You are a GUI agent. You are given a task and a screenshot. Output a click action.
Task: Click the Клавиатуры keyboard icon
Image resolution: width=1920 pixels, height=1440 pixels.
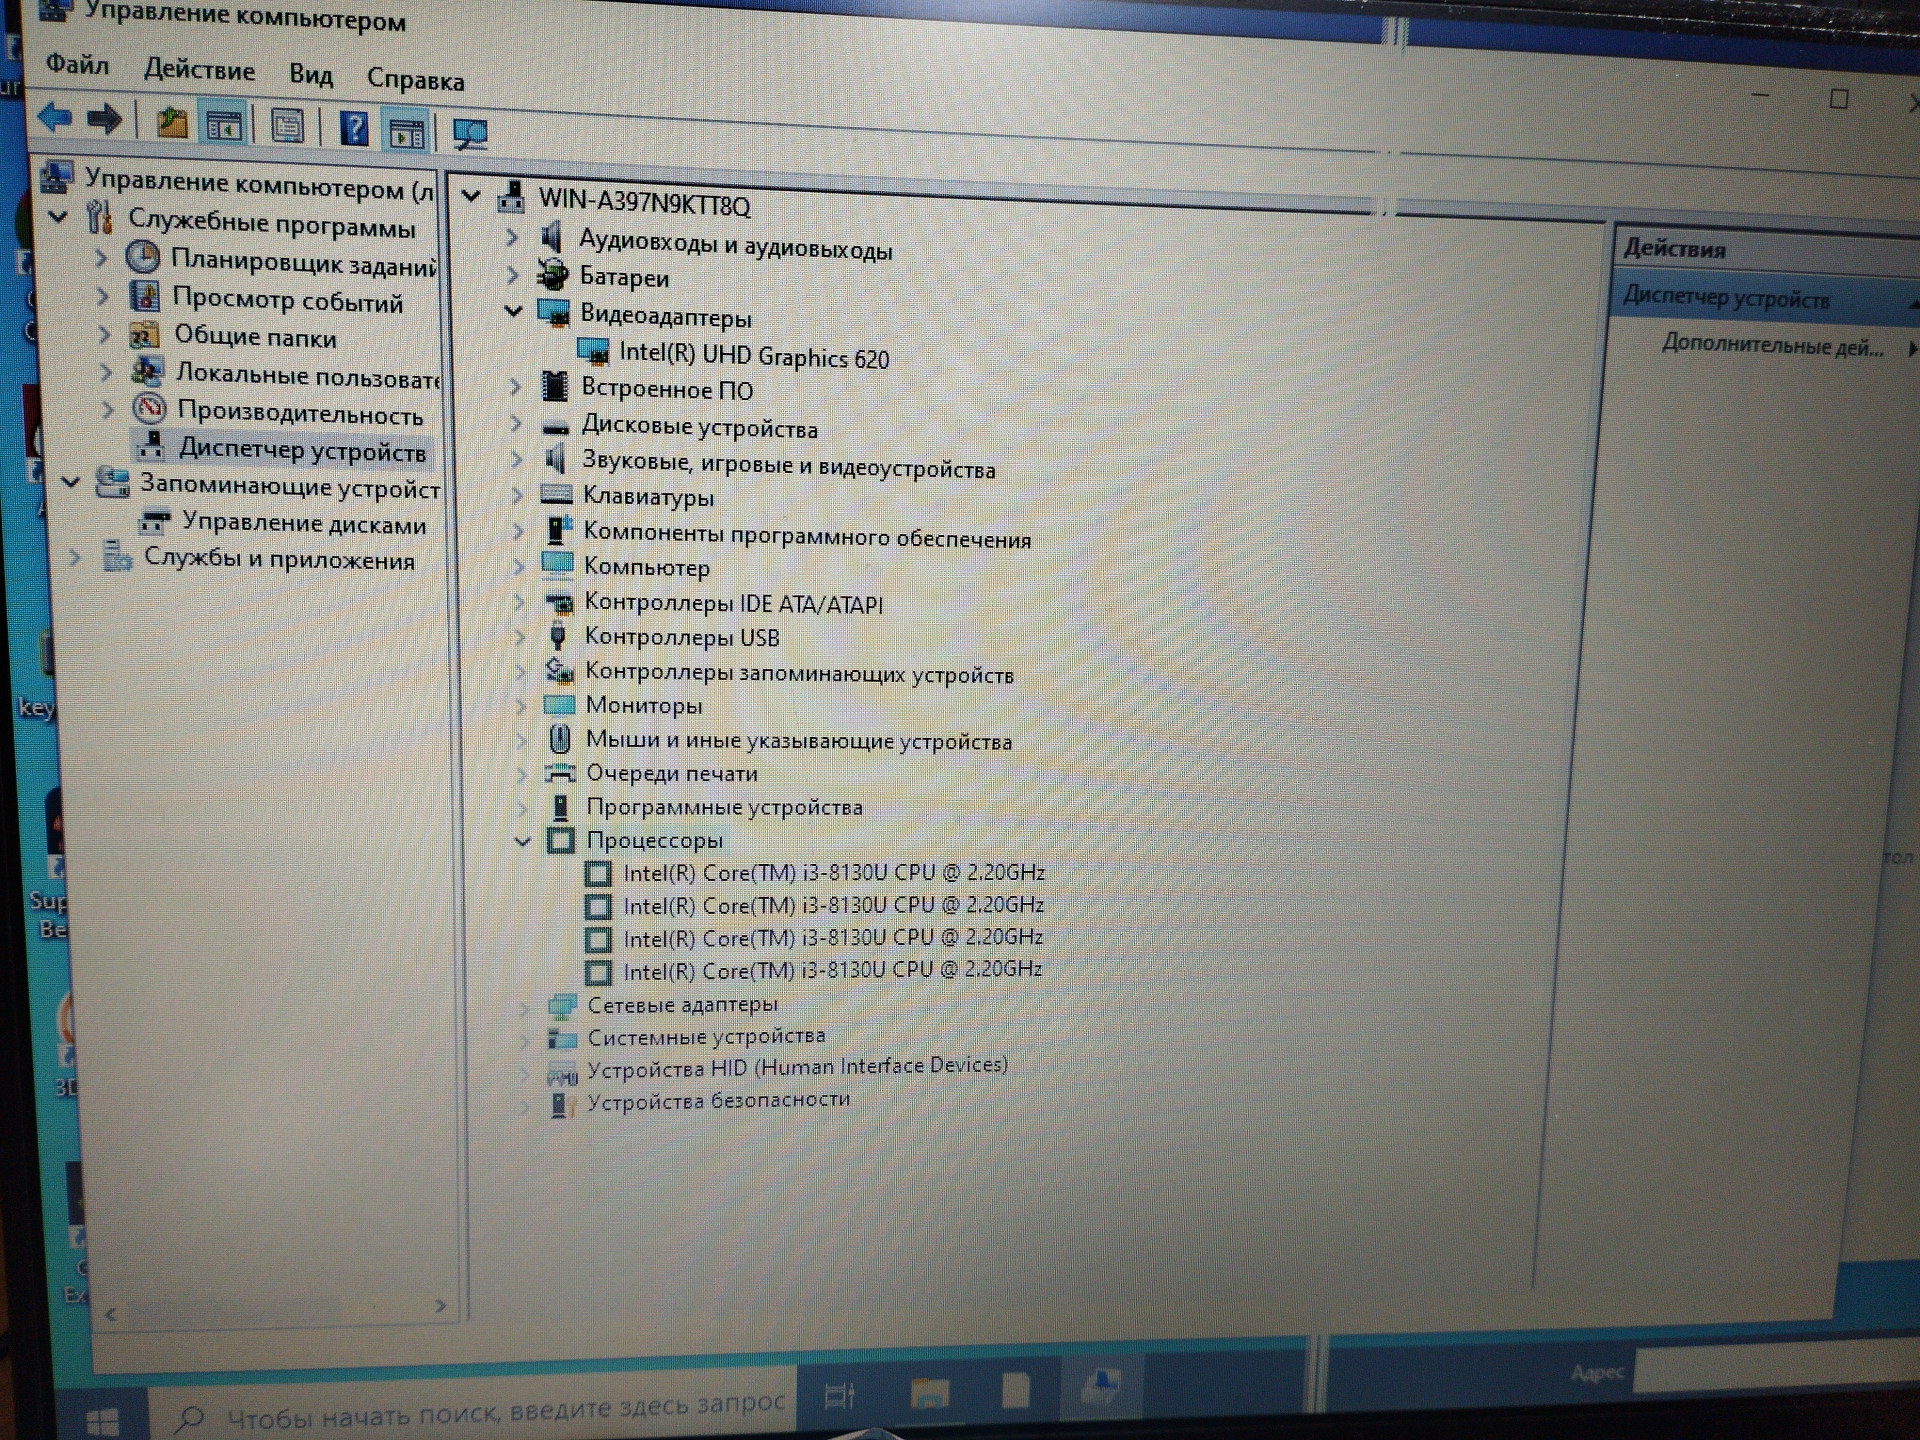pos(556,494)
